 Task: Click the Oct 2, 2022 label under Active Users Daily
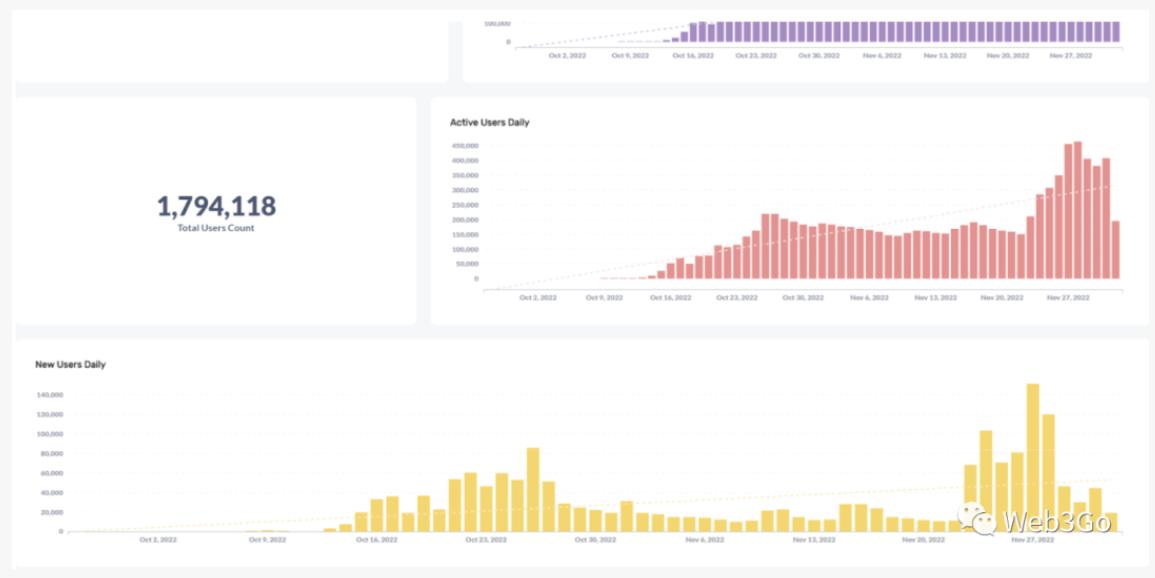coord(539,298)
